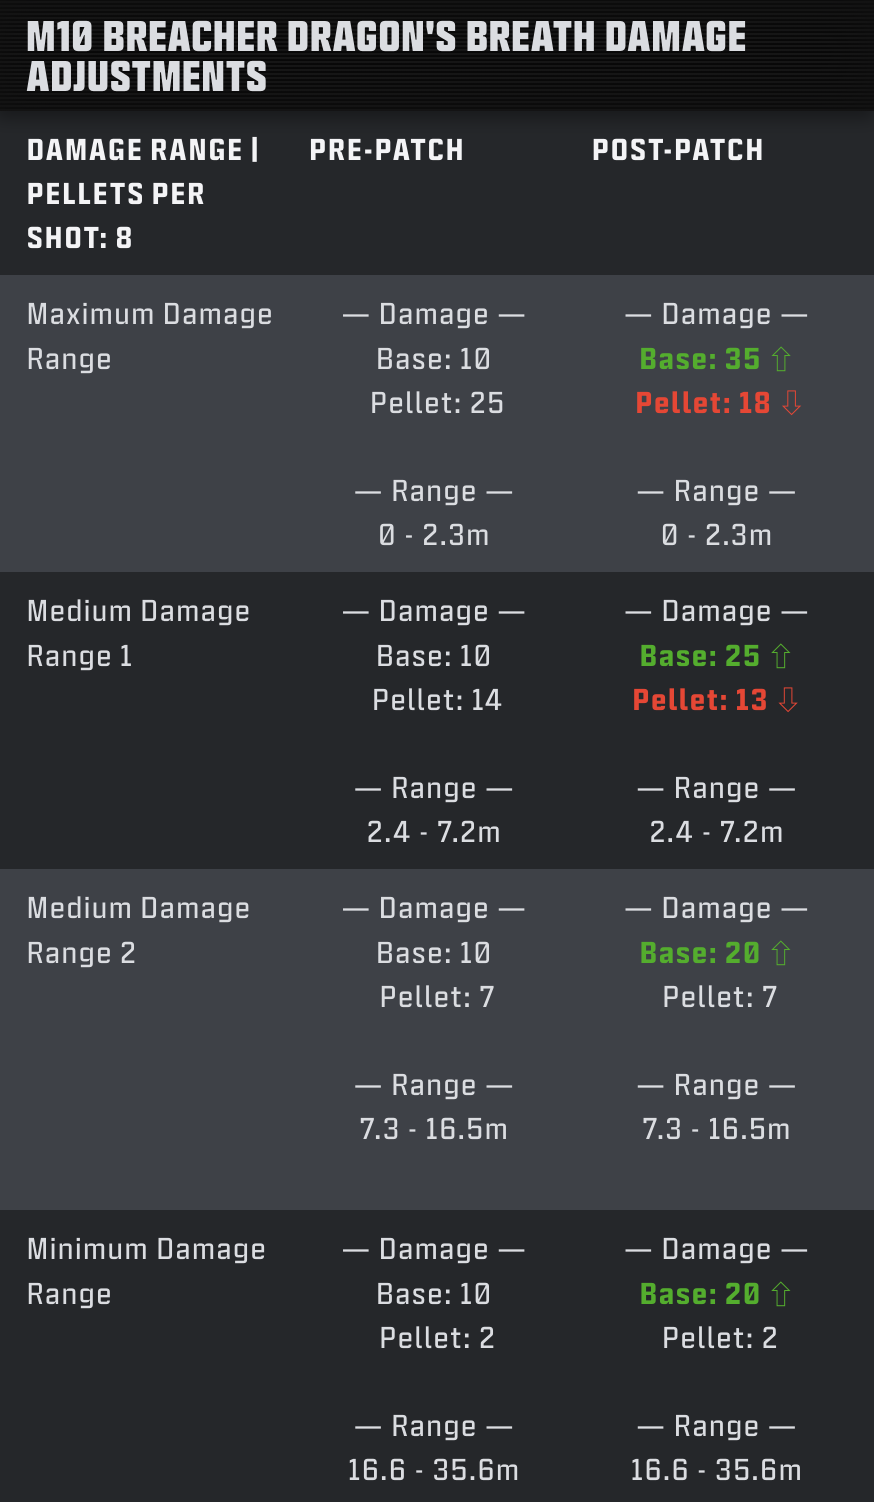Click the green Base: 35 post-patch value
The height and width of the screenshot is (1502, 874).
point(700,359)
